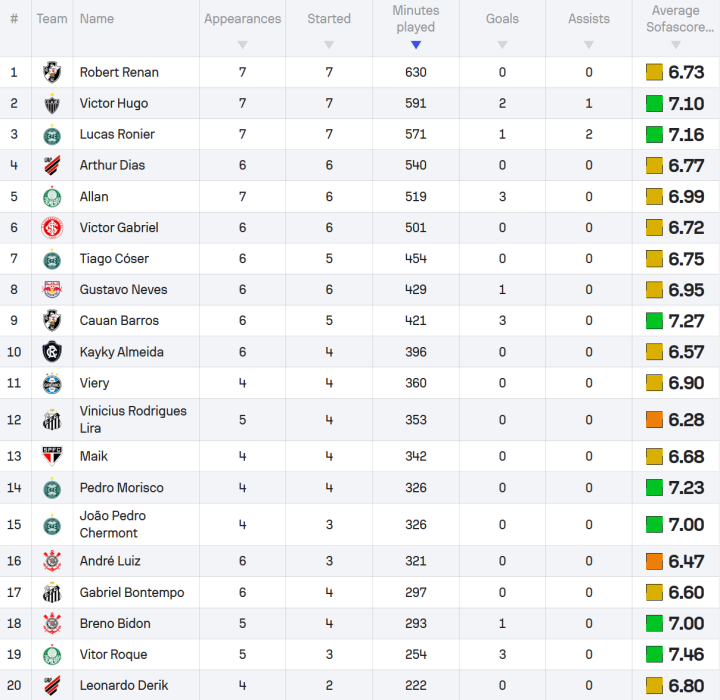Viewport: 720px width, 700px height.
Task: Click São Paulo crest beside Maik
Action: 52,456
